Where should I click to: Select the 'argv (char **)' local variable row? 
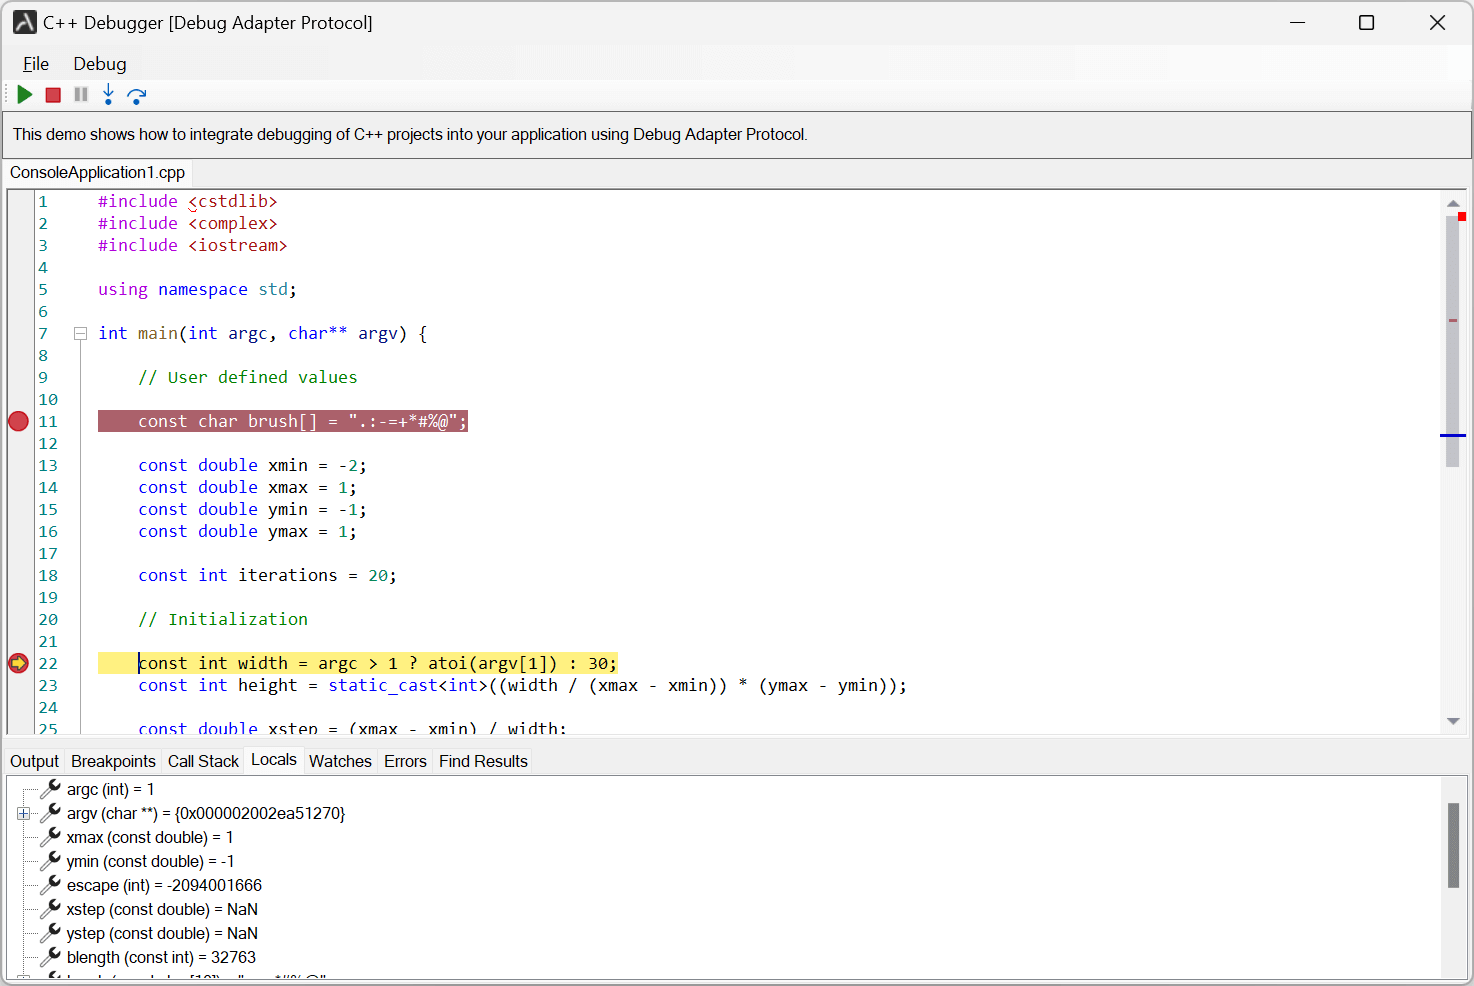(x=206, y=814)
